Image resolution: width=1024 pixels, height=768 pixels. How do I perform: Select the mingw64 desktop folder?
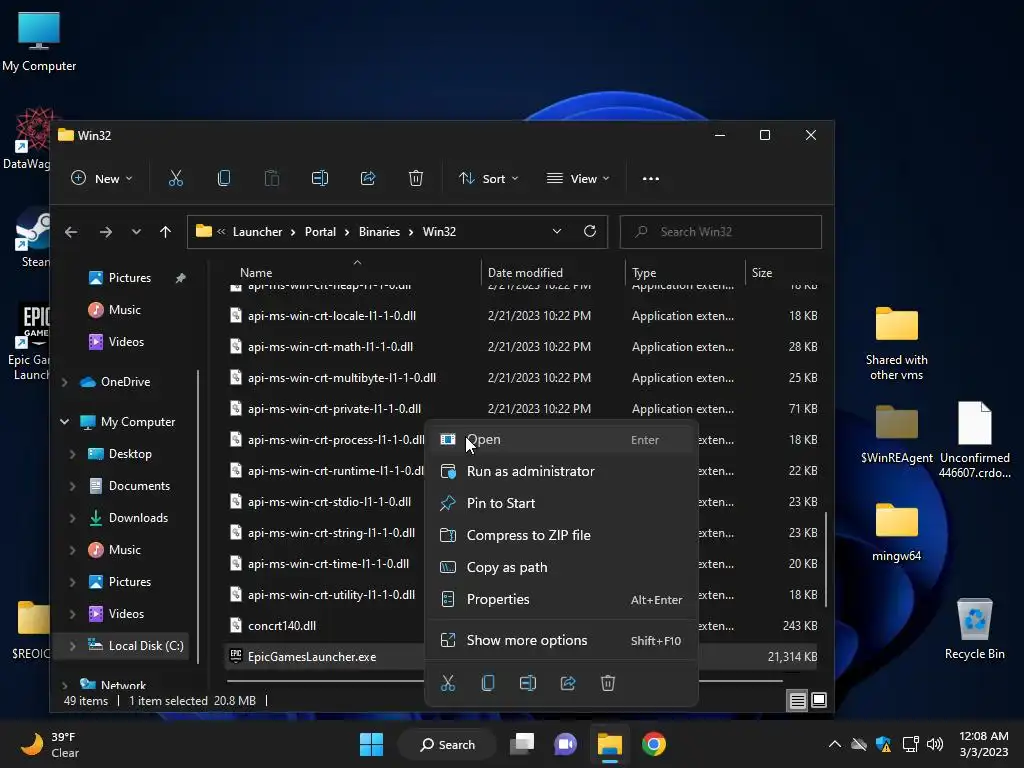point(896,531)
